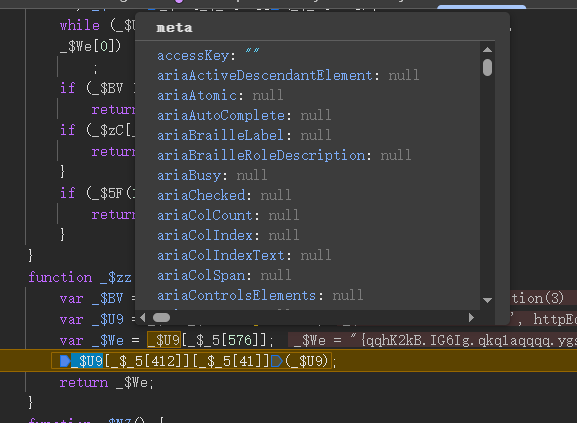
Task: Click the function _$zz declaration
Action: [80, 277]
